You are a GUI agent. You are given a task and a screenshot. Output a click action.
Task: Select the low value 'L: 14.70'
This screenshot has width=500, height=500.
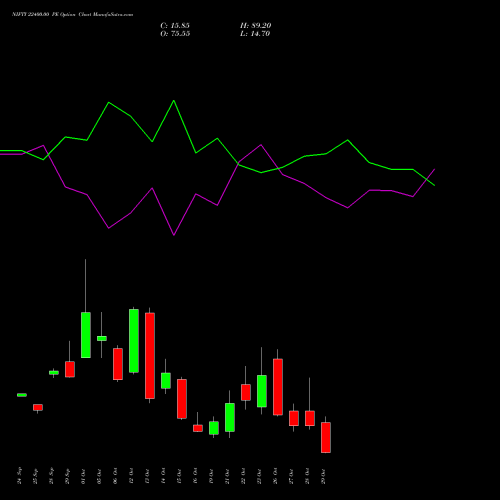point(255,34)
